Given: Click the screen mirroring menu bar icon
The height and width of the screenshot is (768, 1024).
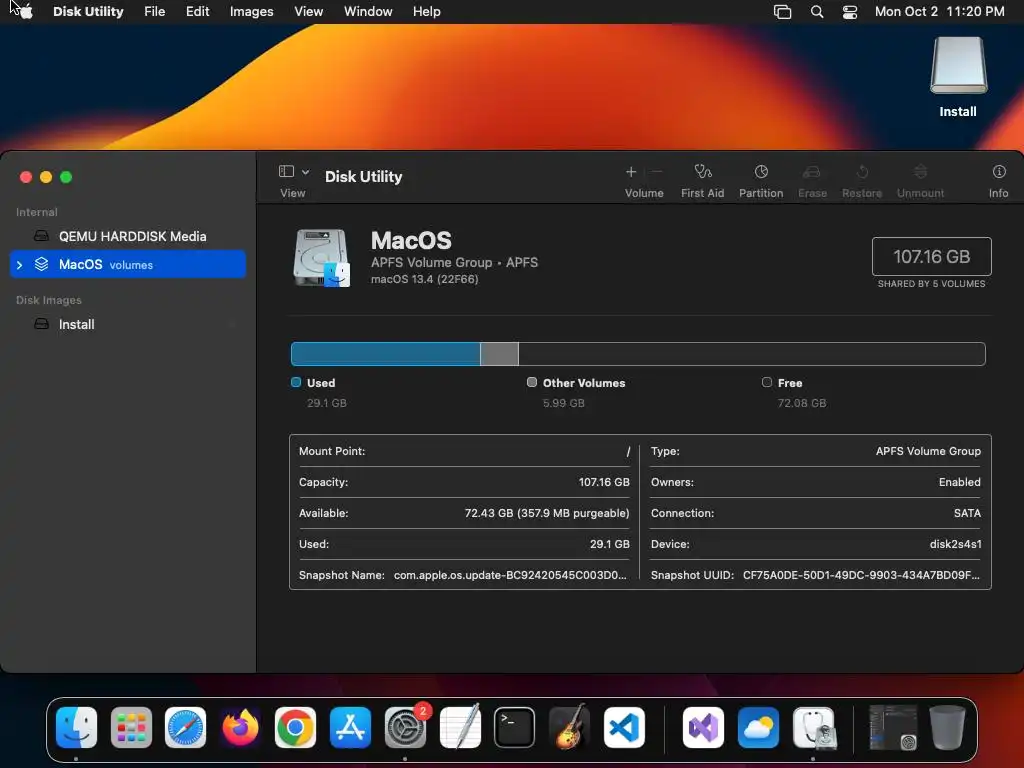Looking at the screenshot, I should tap(782, 12).
